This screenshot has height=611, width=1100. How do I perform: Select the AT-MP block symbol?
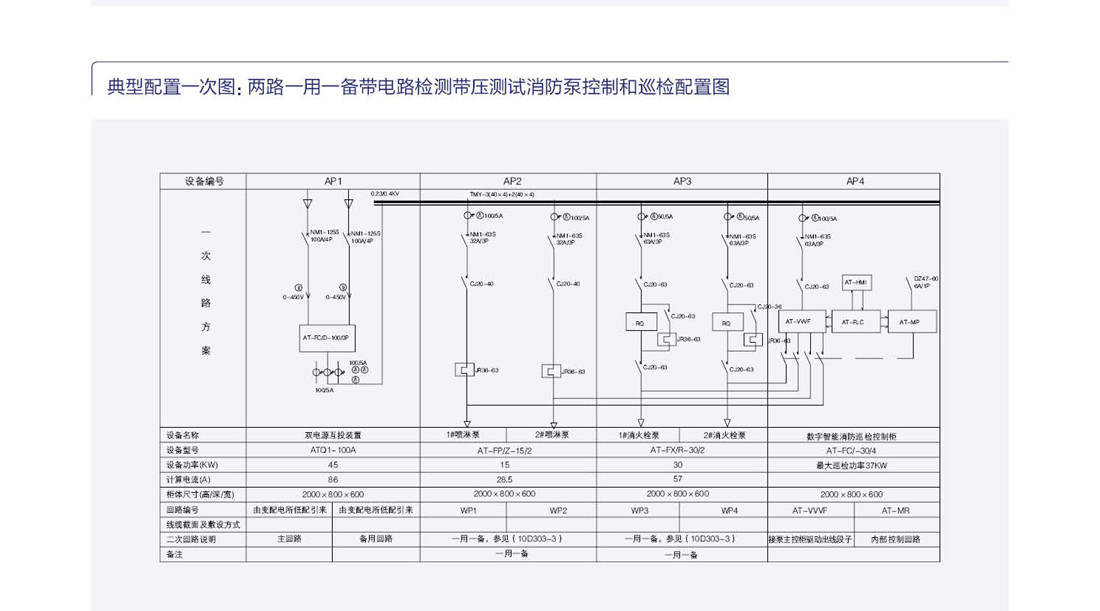[x=909, y=321]
